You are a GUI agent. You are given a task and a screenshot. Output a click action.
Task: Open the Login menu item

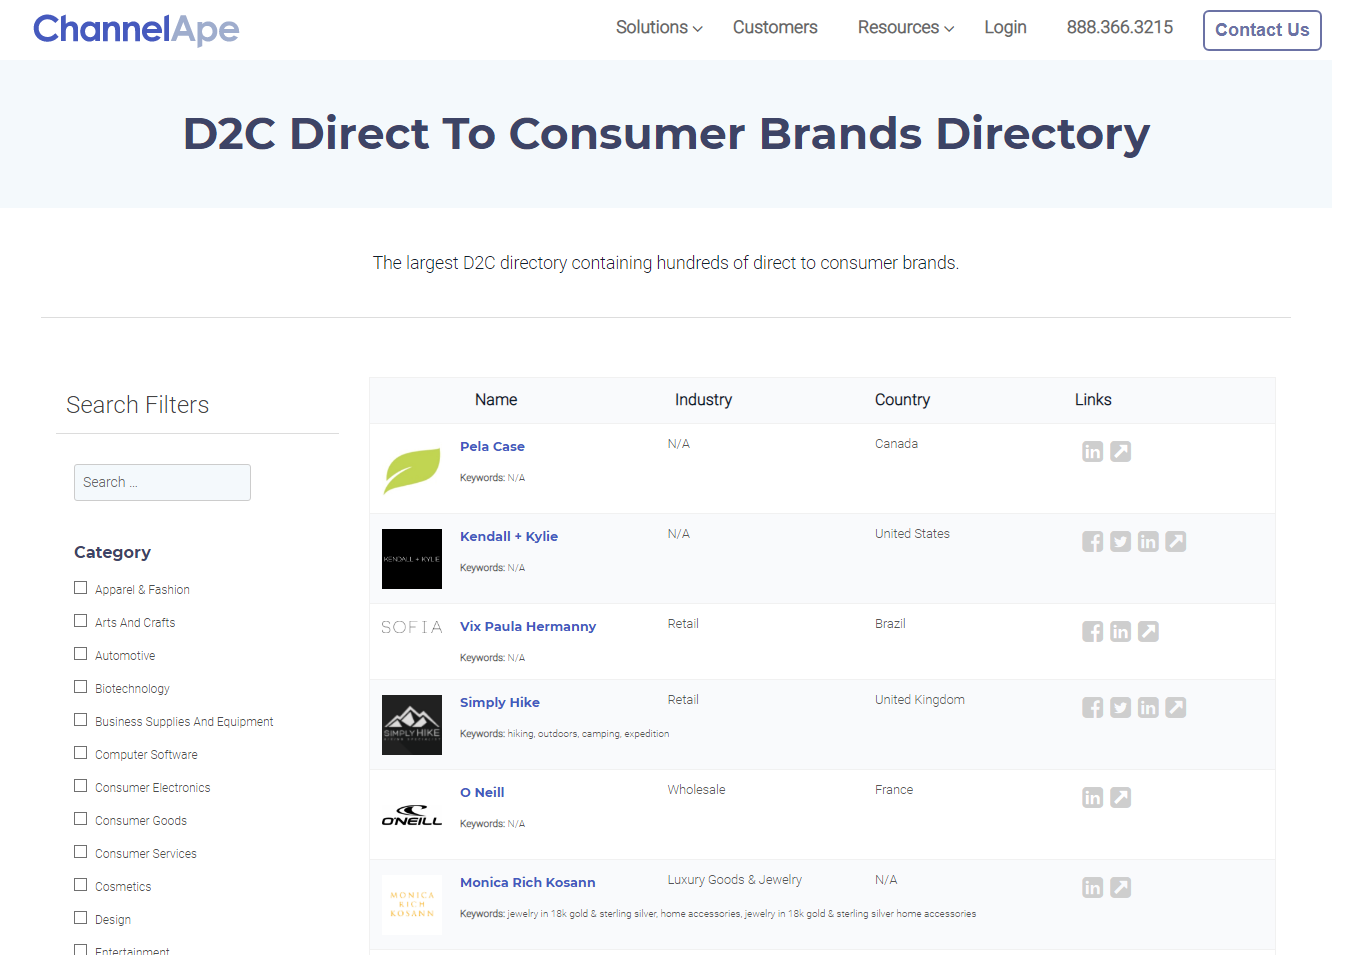[x=1005, y=28]
